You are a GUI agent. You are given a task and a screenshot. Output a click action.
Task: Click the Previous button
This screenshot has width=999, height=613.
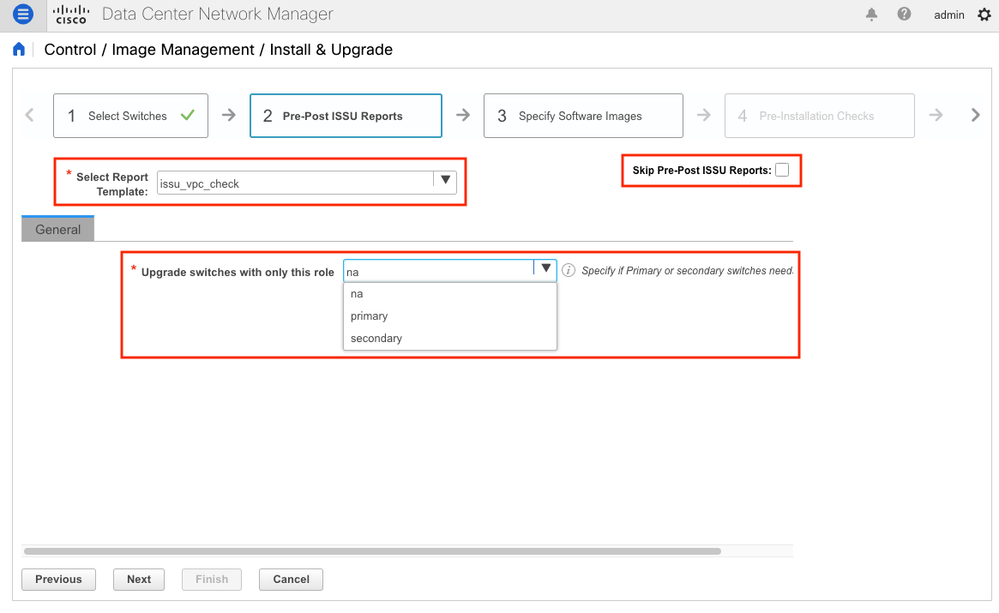coord(59,579)
